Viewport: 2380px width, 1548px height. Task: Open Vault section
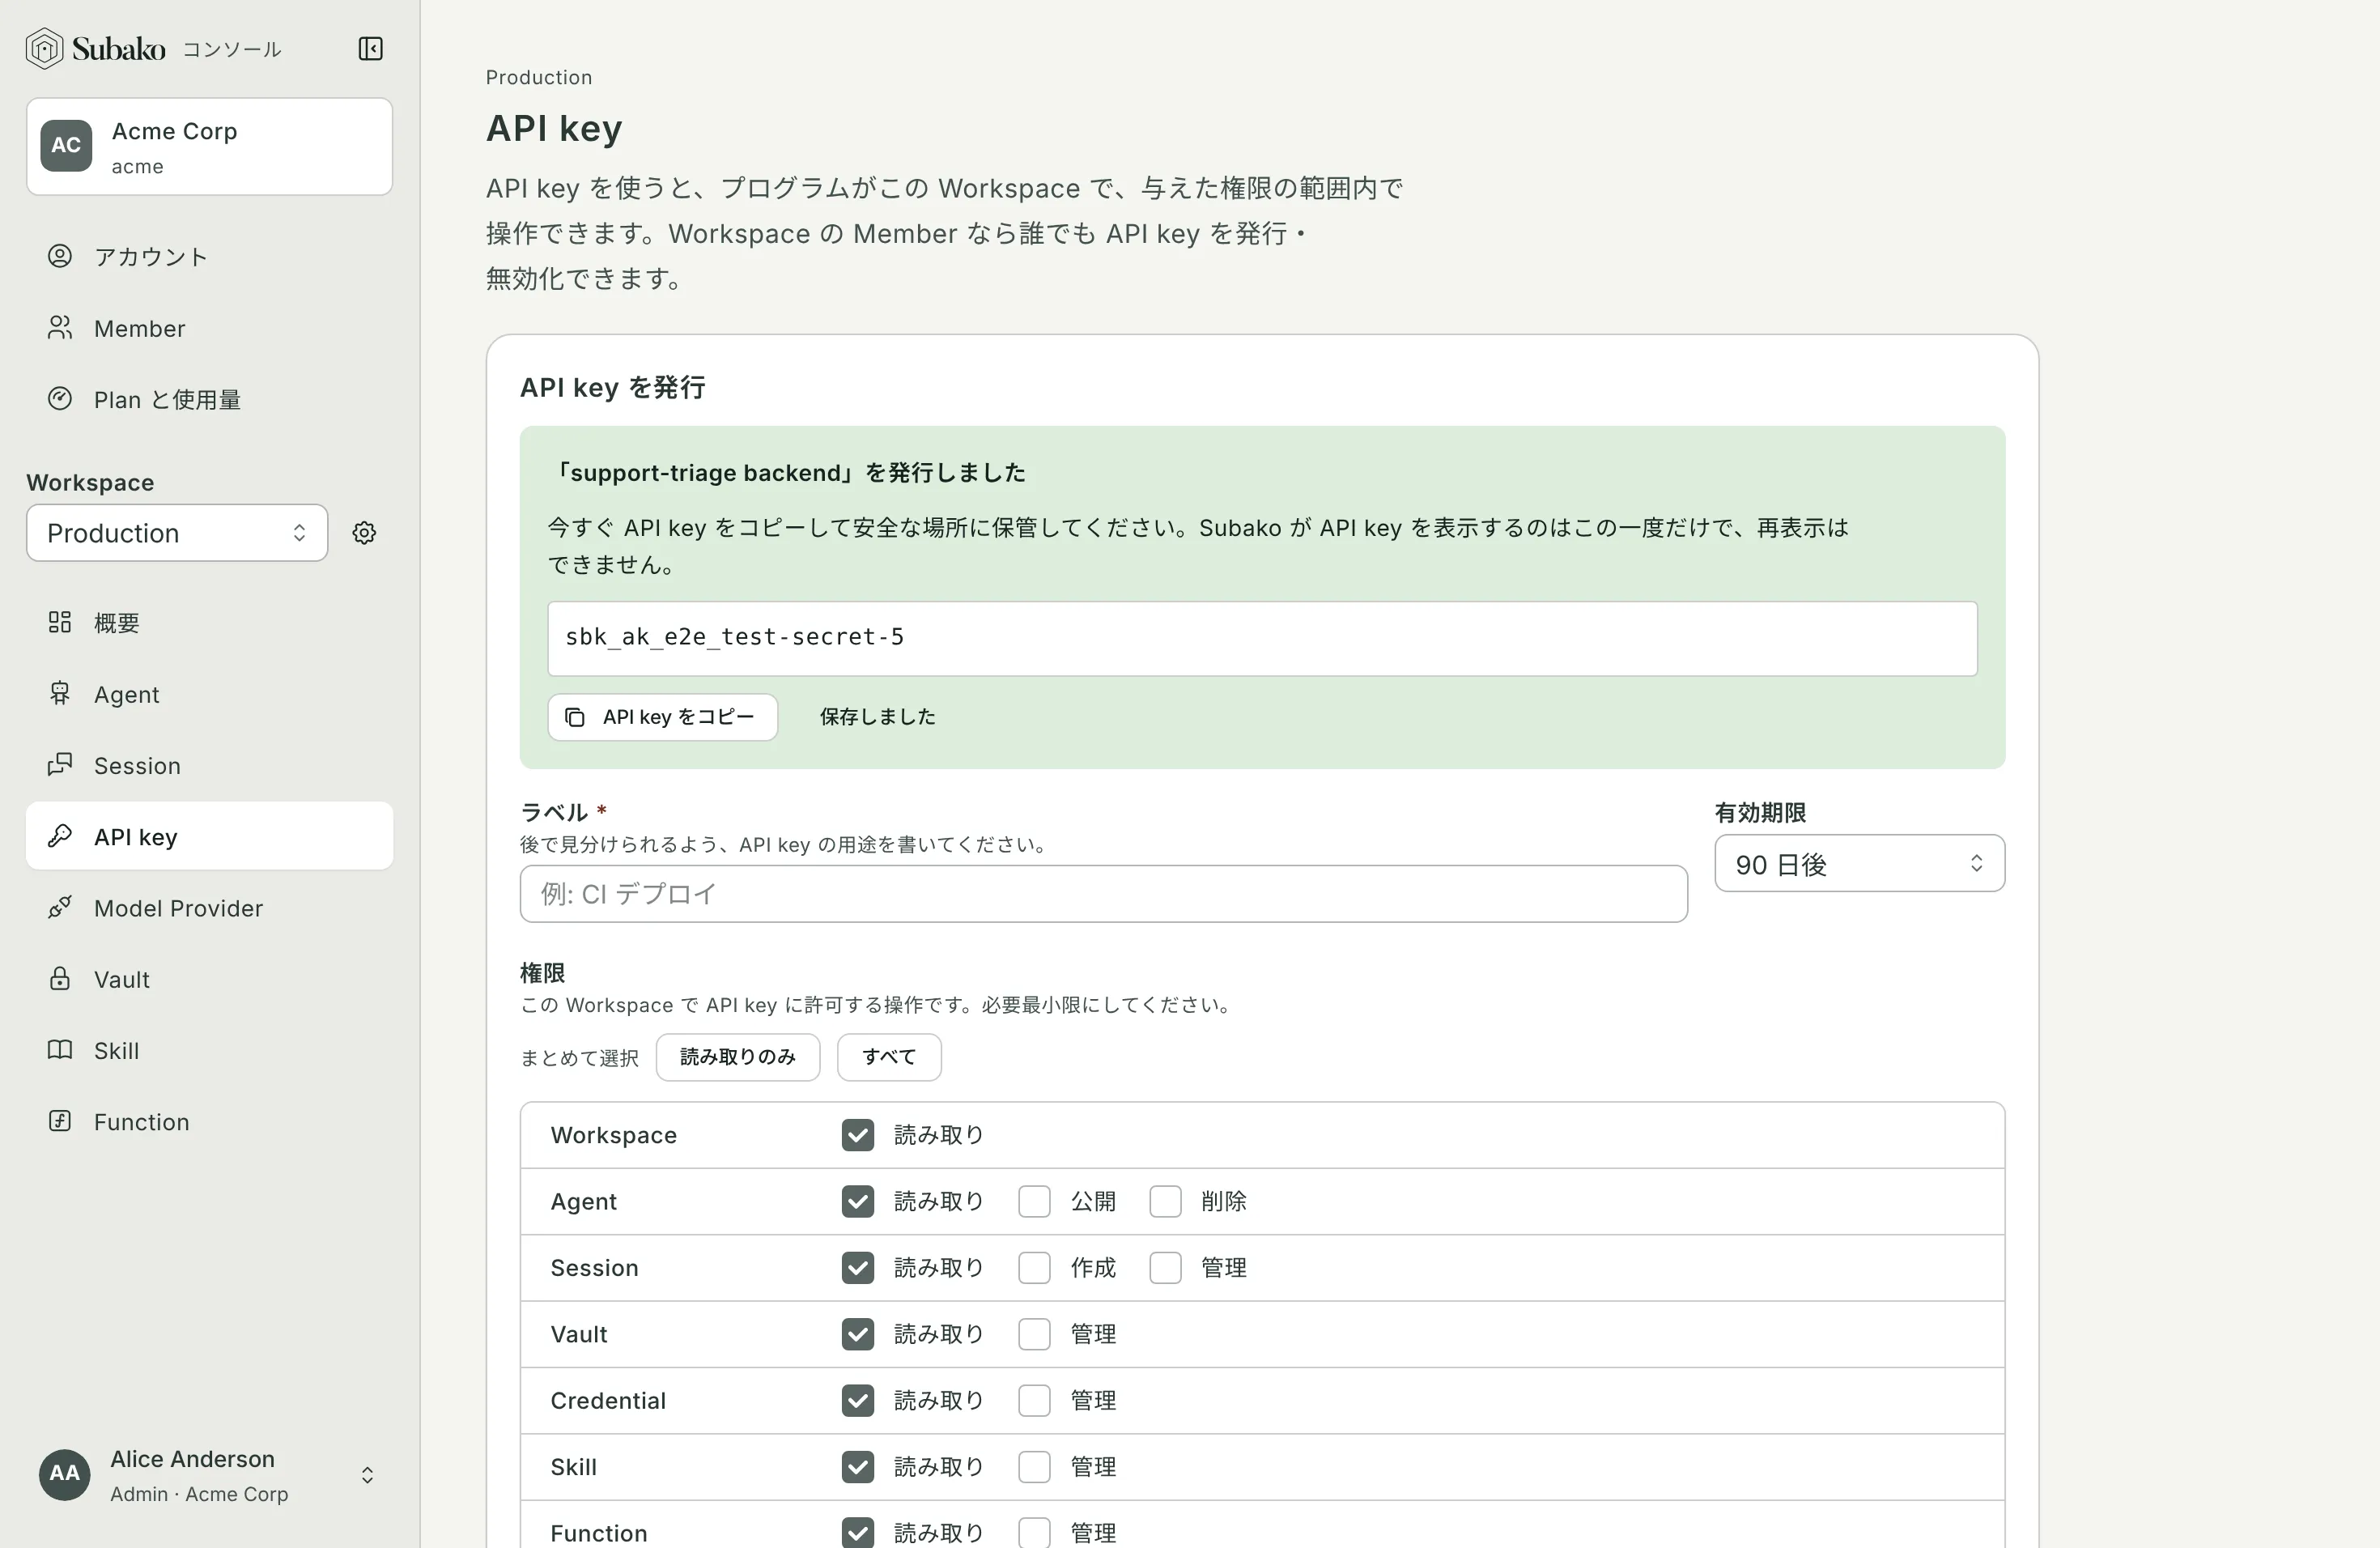(209, 978)
